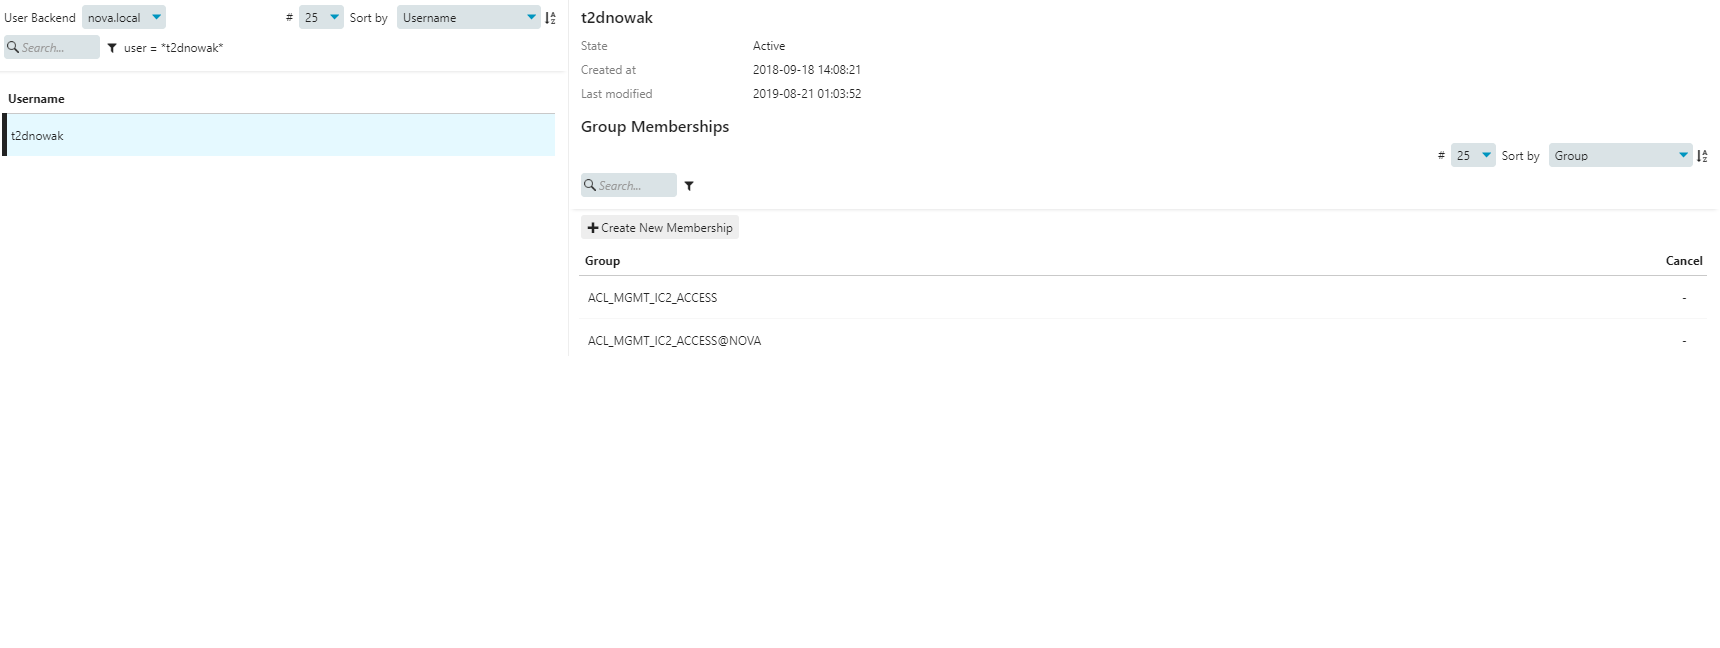Toggle sort direction for the user list
Screen dimensions: 1720x648
coord(550,18)
